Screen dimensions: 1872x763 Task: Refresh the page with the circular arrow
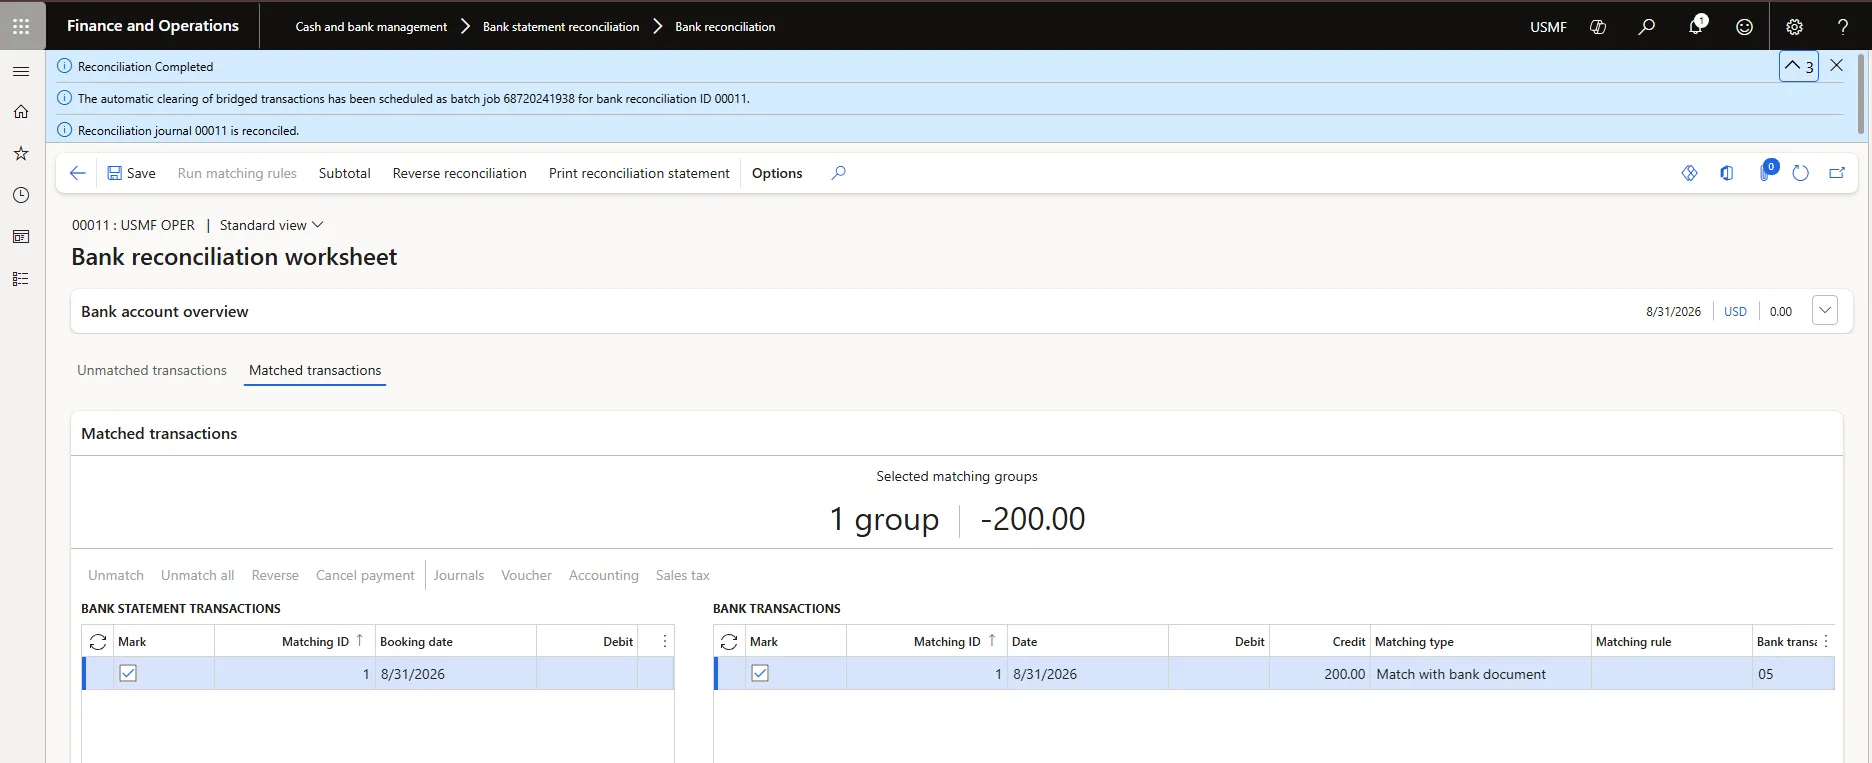[x=1801, y=173]
